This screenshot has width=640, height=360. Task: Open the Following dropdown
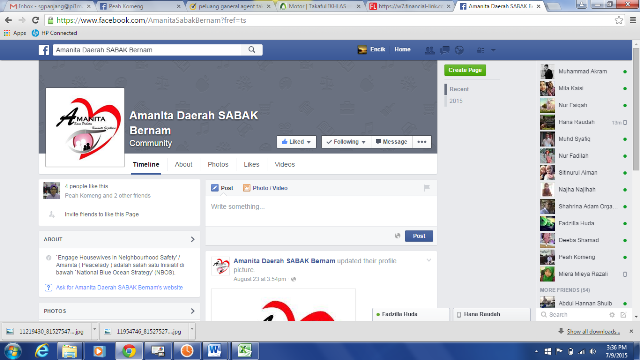pyautogui.click(x=346, y=142)
